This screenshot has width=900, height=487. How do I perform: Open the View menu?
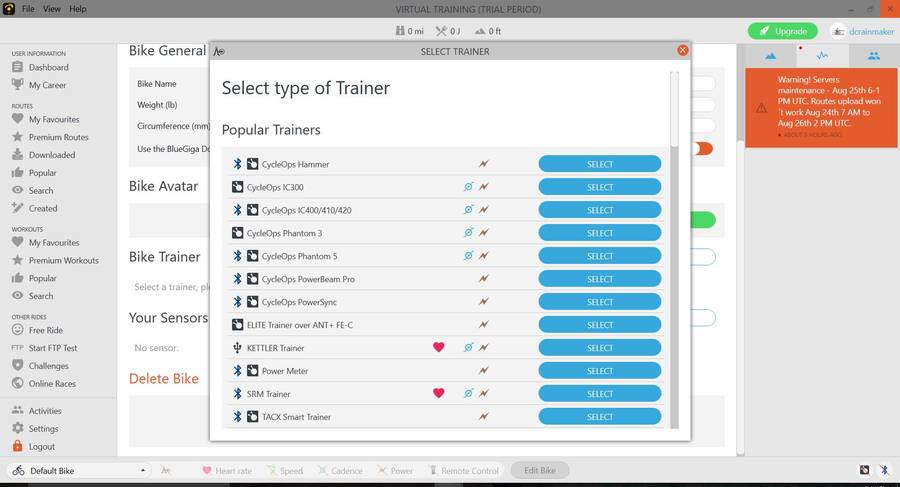[52, 9]
